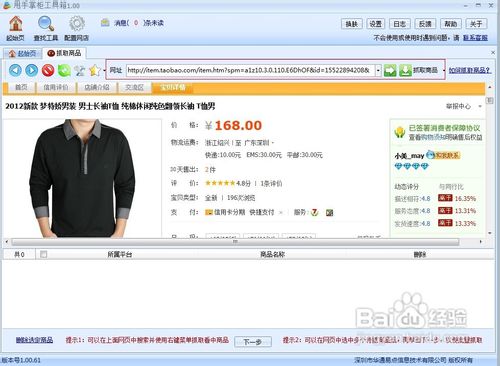500x366 pixels.
Task: Go back with the blue left arrow
Action: click(x=15, y=70)
